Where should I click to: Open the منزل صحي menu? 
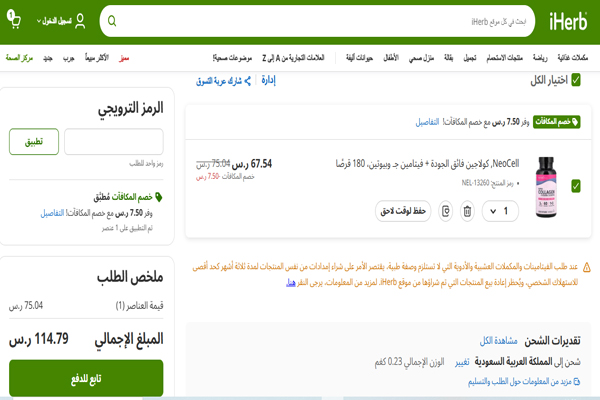click(x=421, y=58)
